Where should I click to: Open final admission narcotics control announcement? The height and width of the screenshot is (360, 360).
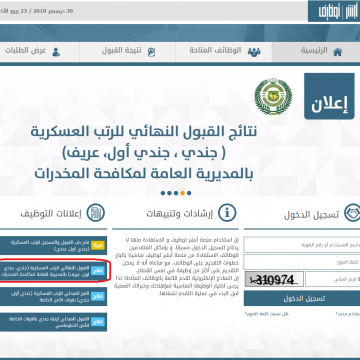(53, 271)
